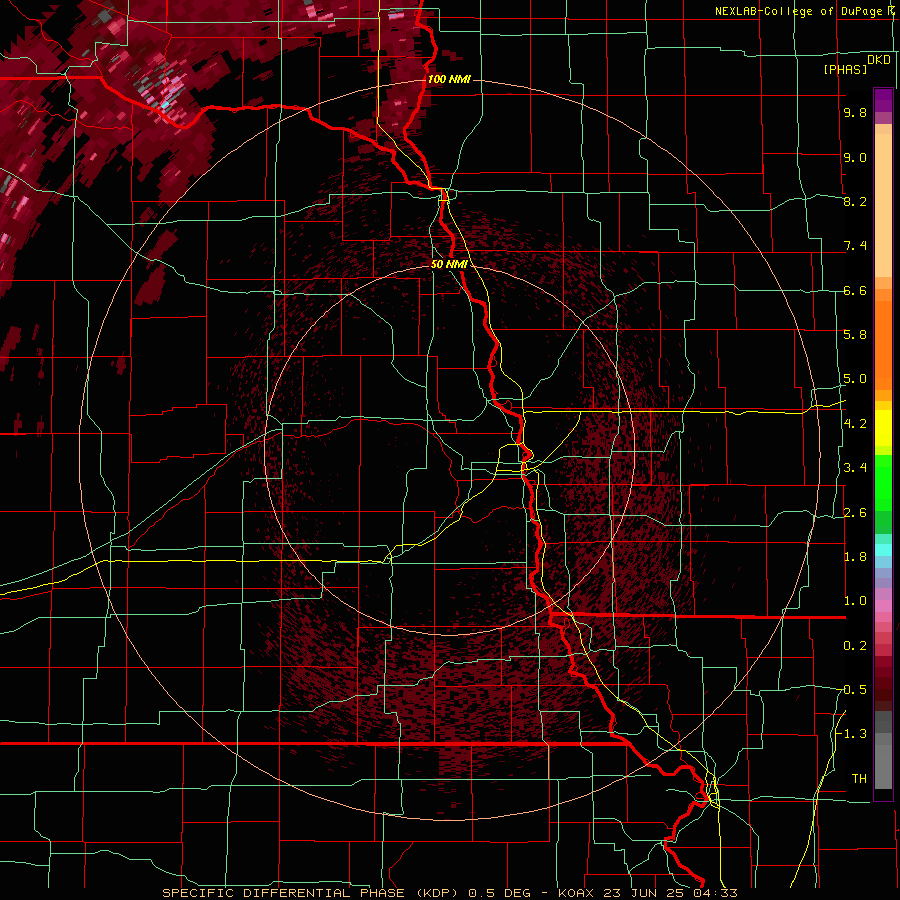900x900 pixels.
Task: Click the 100 NMI range ring label
Action: pos(449,79)
